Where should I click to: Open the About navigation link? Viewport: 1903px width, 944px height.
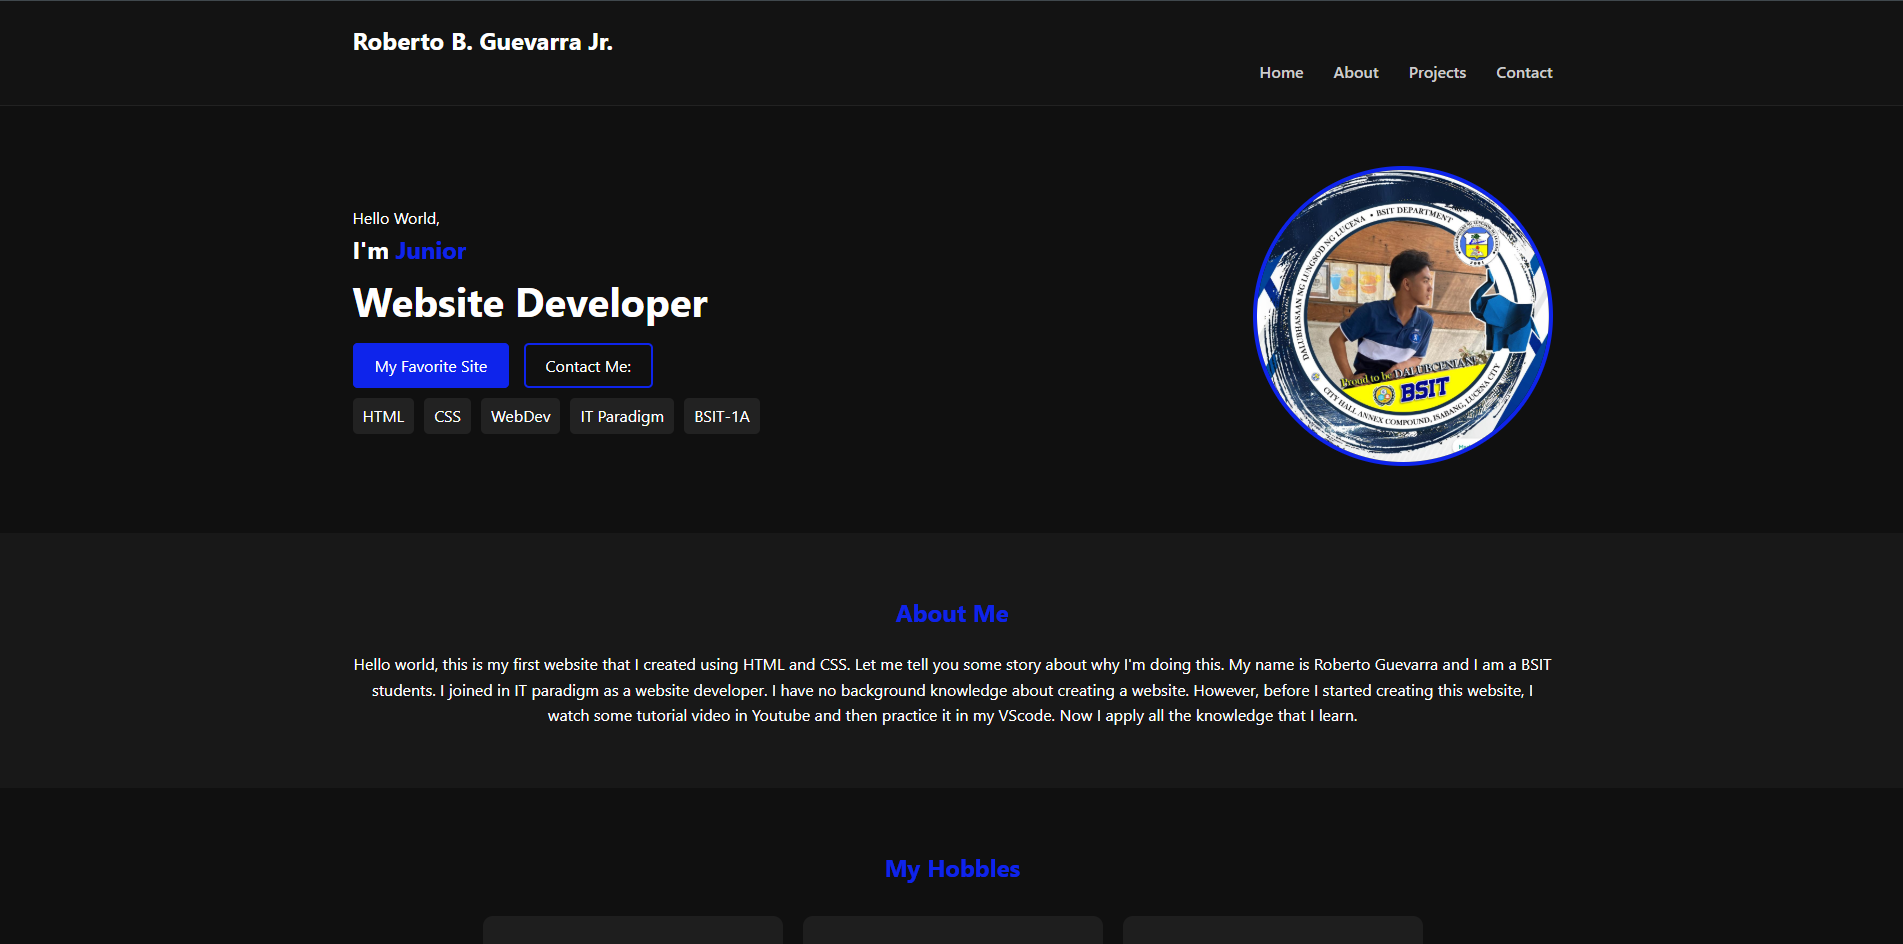[1355, 72]
